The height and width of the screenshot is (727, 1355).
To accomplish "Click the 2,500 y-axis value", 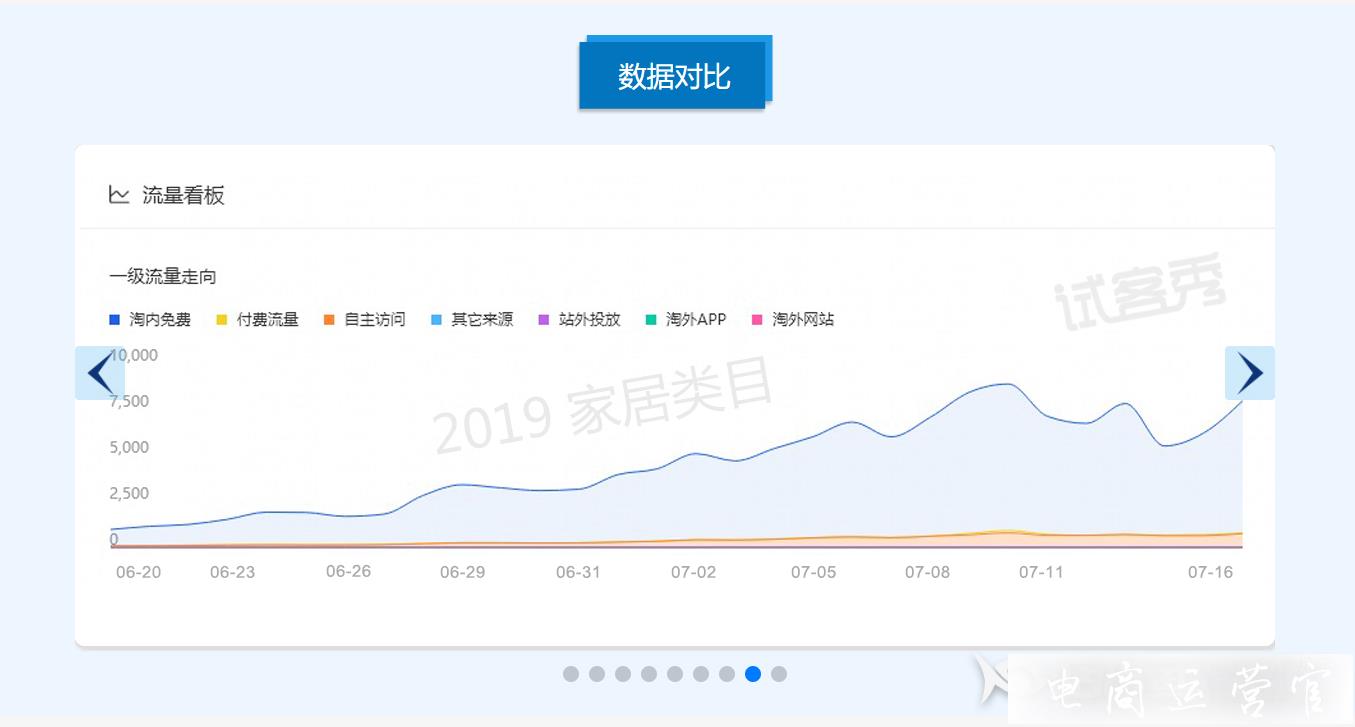I will pos(129,493).
